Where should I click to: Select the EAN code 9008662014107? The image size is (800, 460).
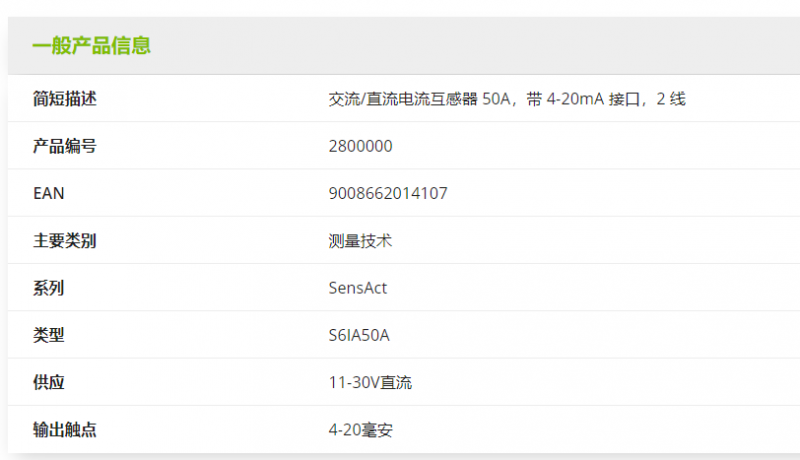tap(388, 193)
